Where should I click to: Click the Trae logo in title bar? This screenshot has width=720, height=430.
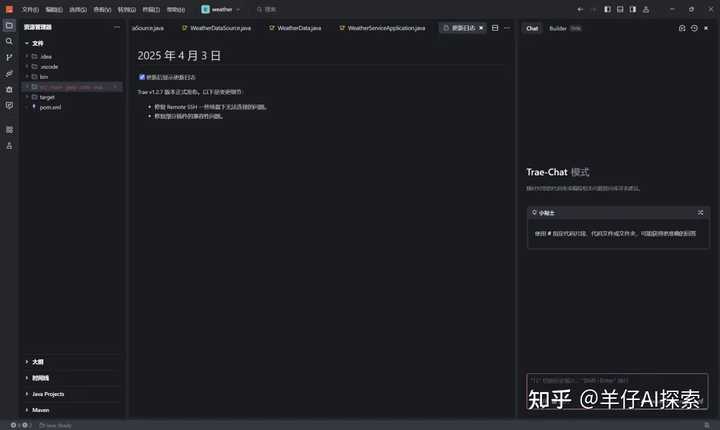[9, 9]
